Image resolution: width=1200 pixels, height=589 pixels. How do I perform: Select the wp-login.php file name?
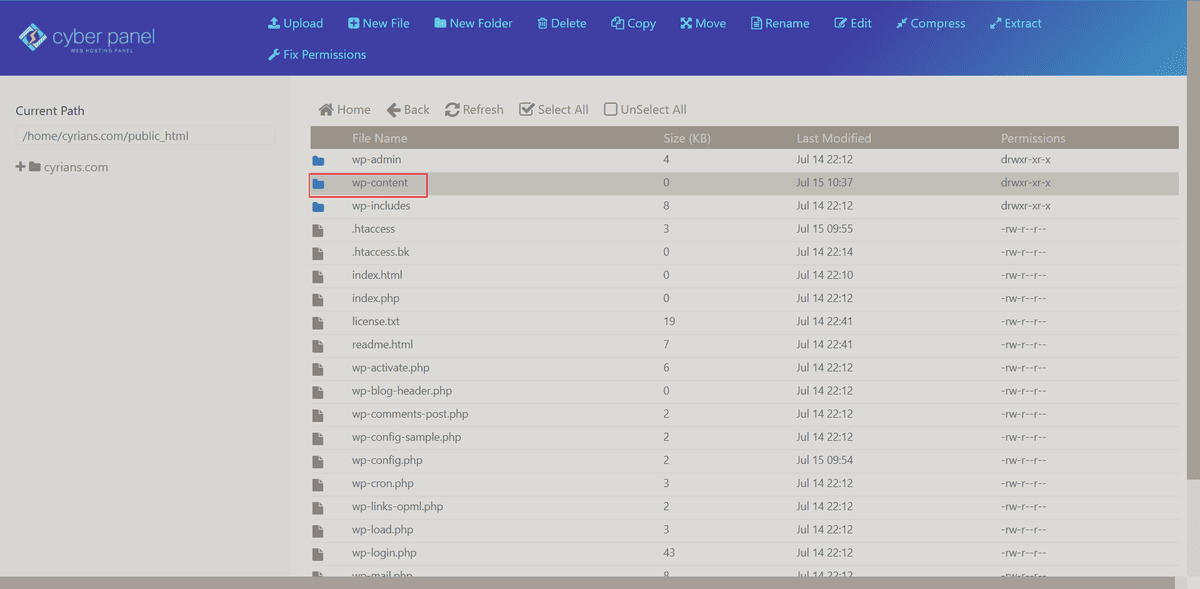coord(384,553)
